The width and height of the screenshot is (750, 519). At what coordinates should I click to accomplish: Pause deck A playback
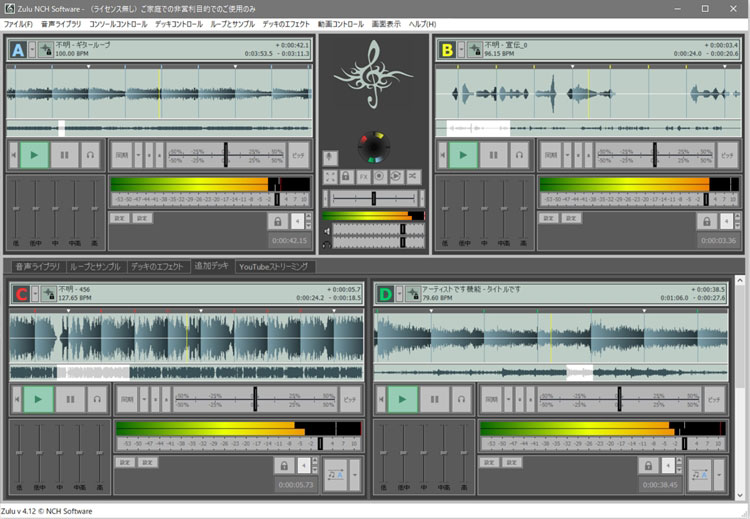pos(65,155)
